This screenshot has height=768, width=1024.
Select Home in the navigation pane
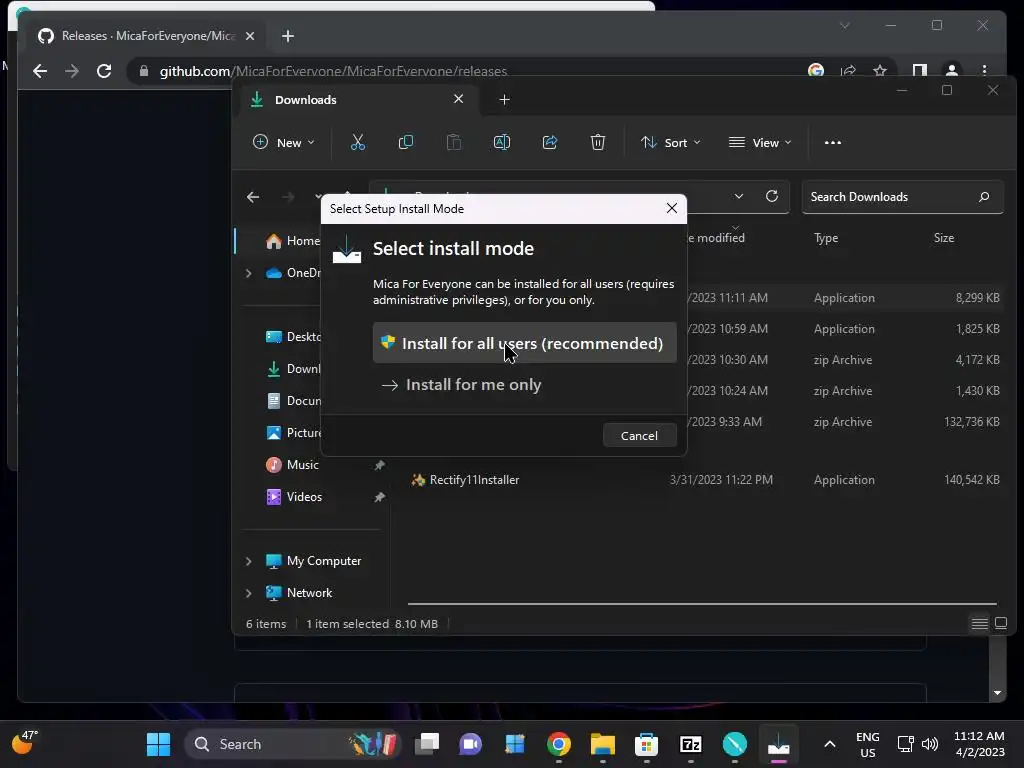coord(293,241)
